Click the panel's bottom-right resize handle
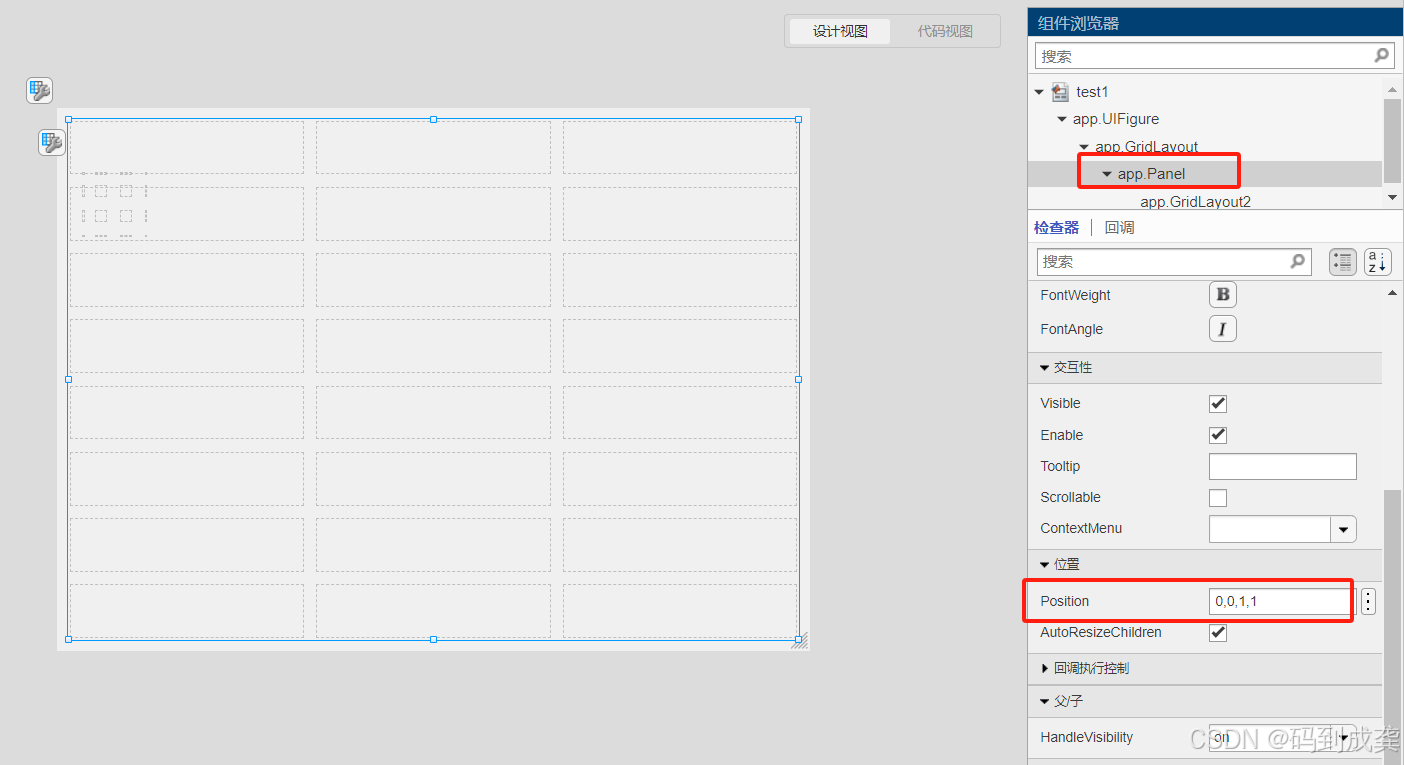Screen dimensions: 1404x765 click(x=798, y=639)
